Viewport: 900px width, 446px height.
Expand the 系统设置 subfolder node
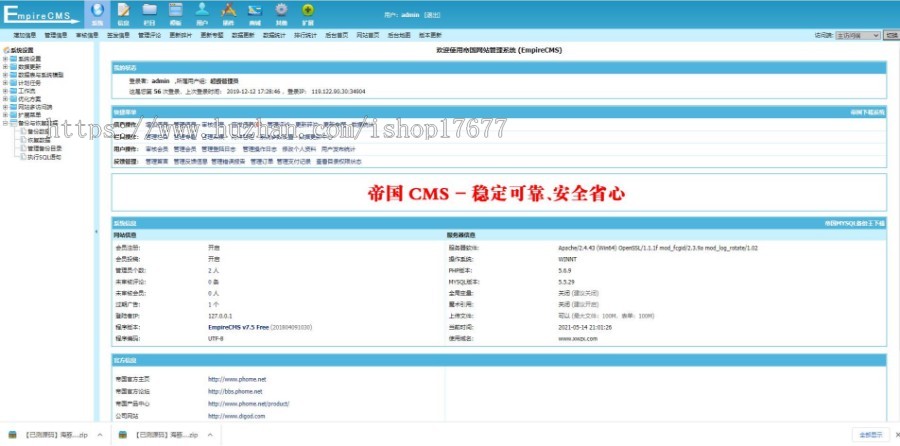[5, 59]
